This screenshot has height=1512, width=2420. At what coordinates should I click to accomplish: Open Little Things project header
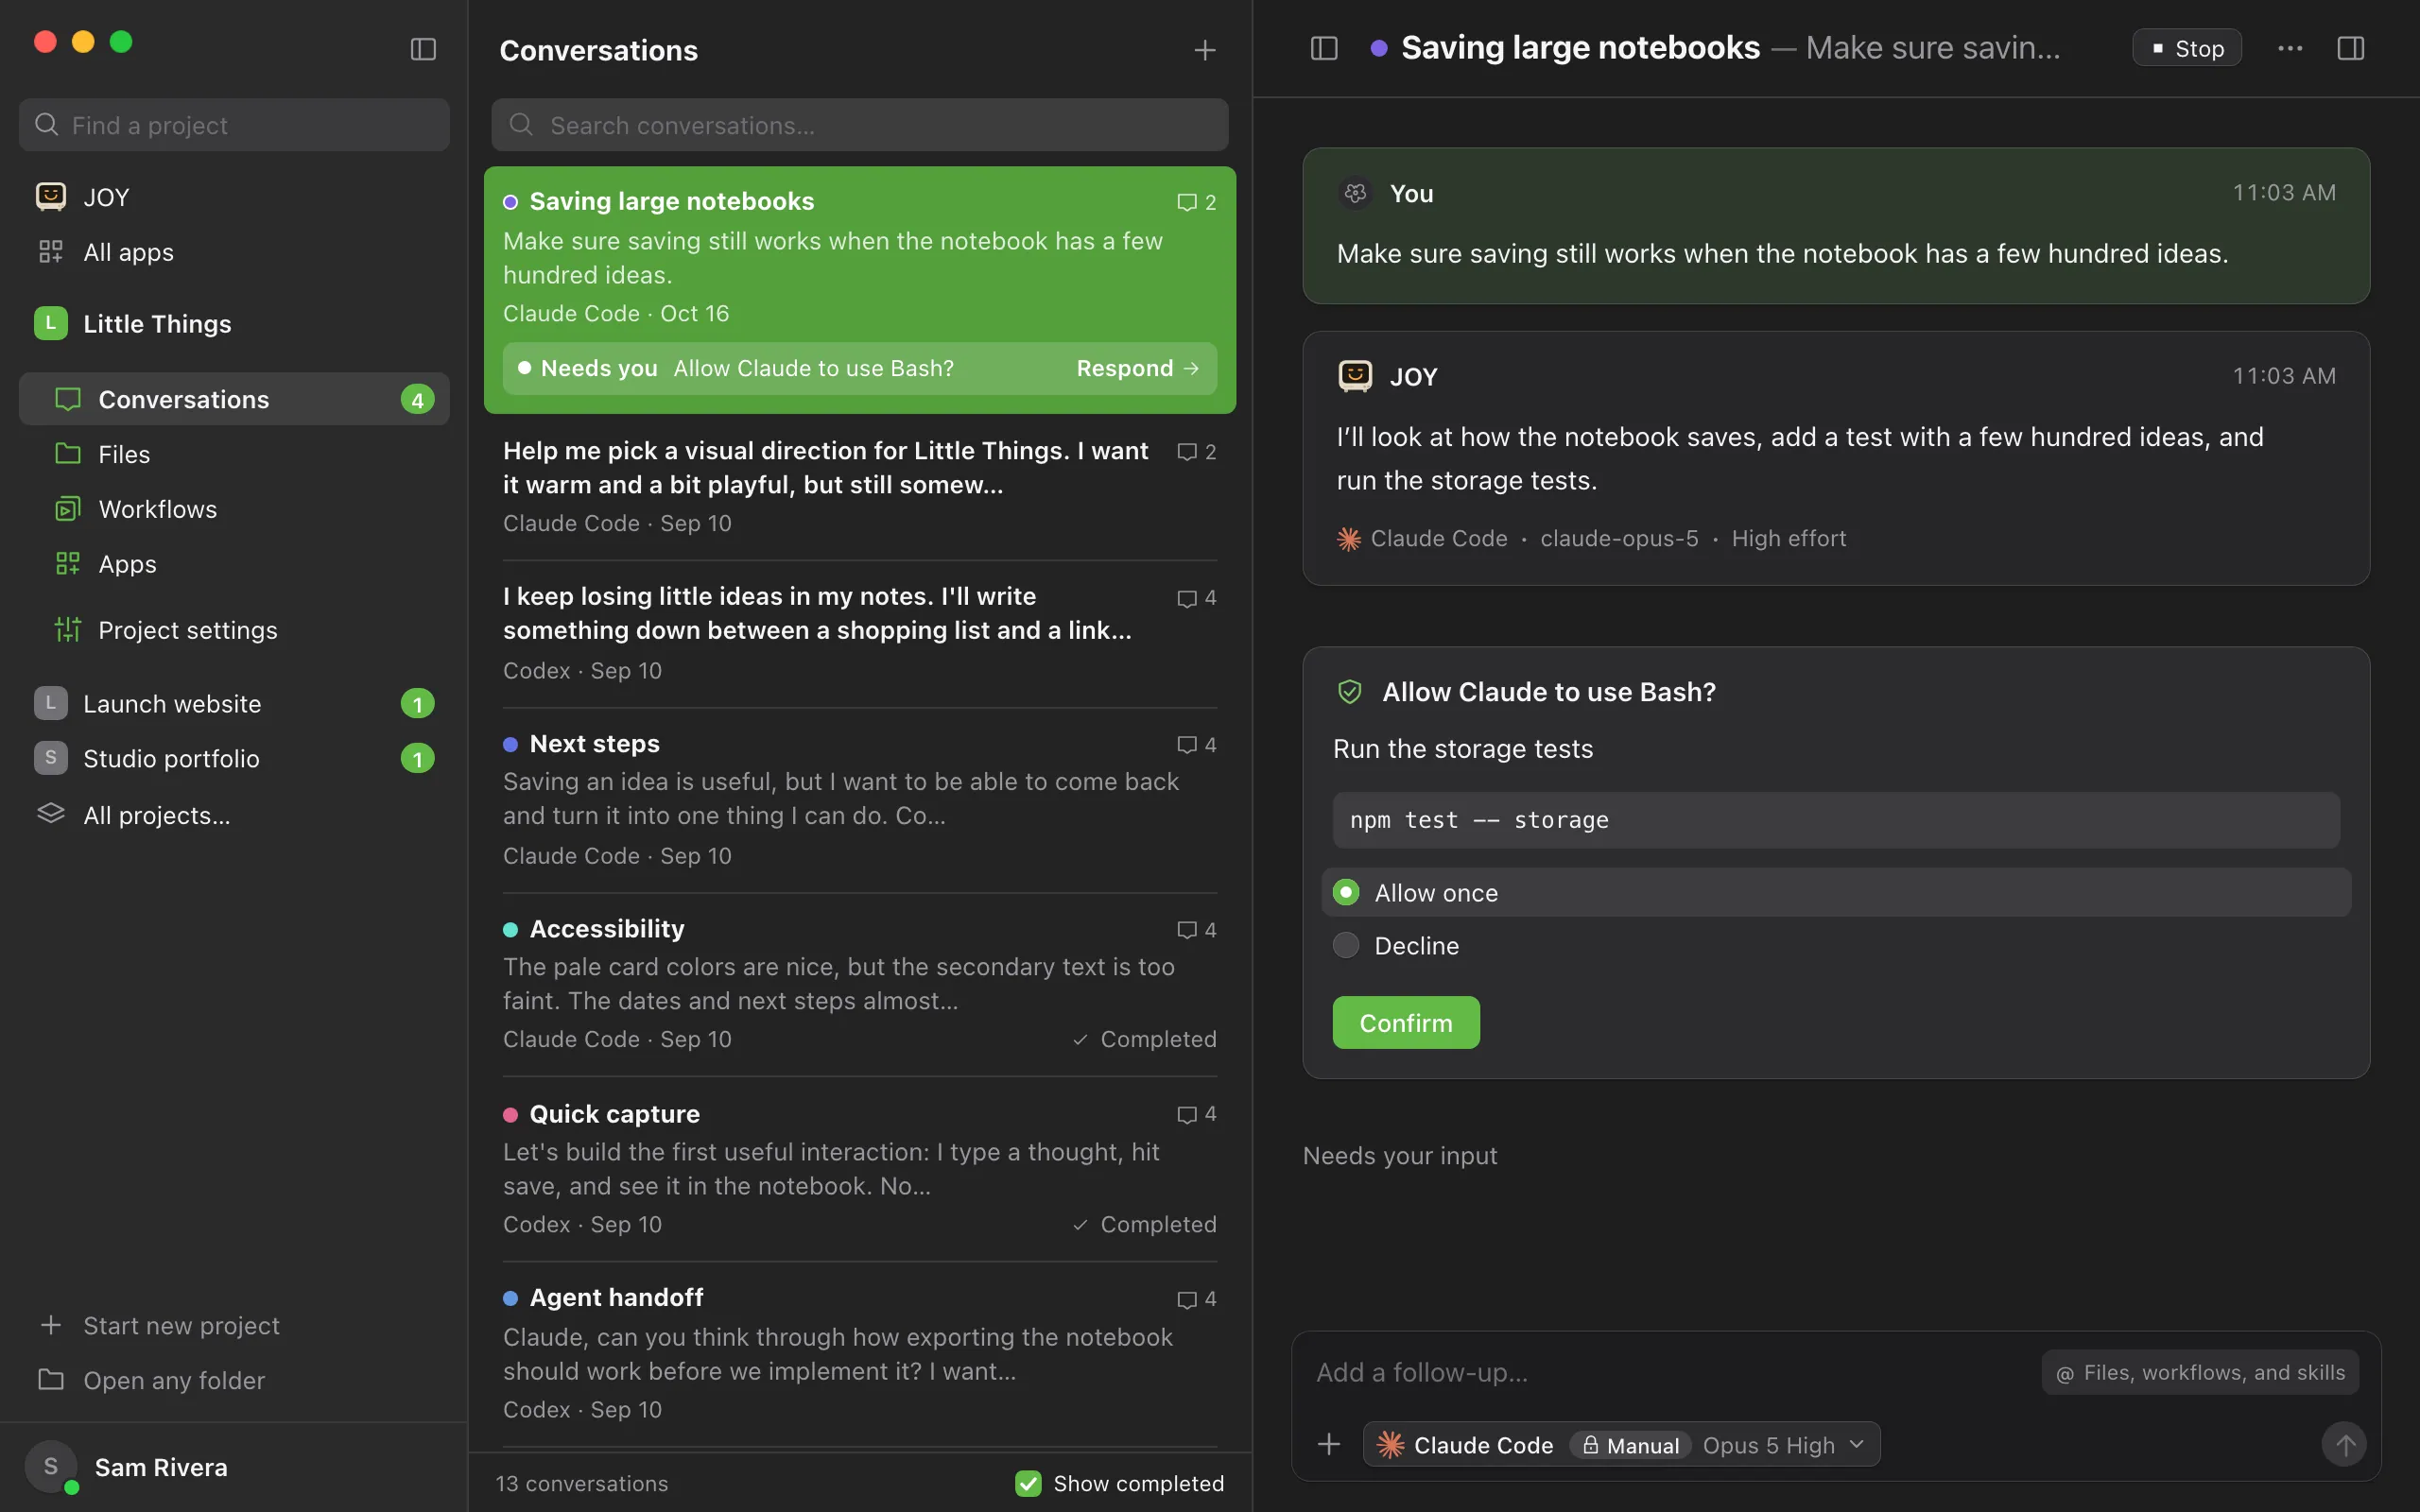[x=234, y=324]
